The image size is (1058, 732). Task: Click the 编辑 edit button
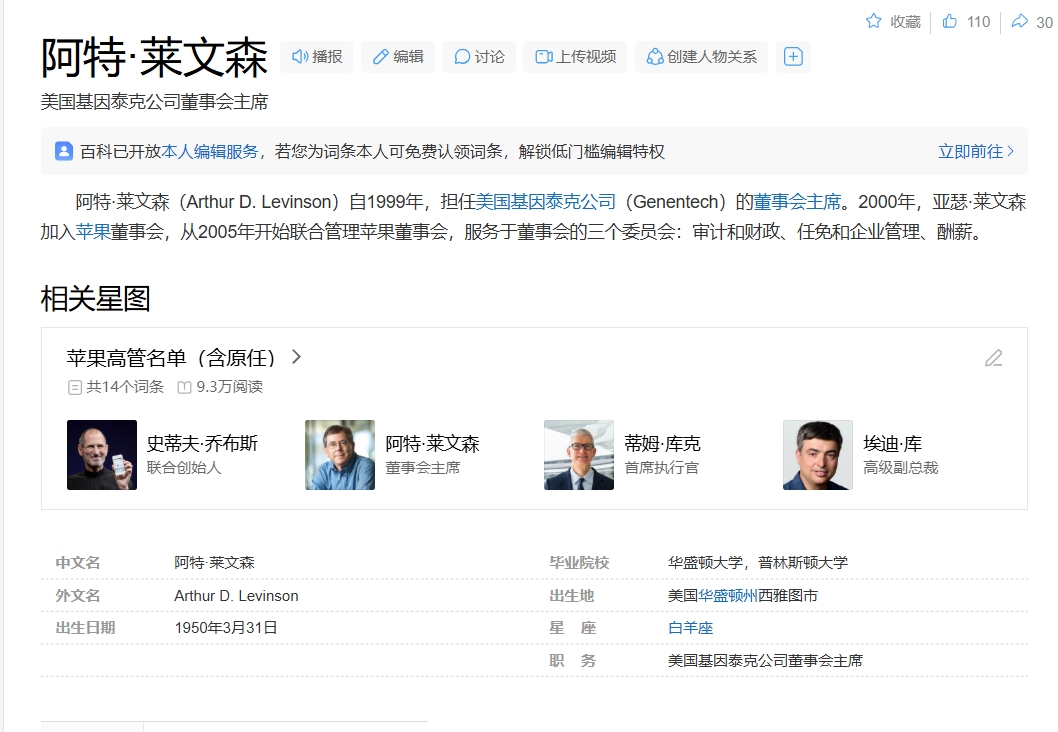(x=398, y=57)
